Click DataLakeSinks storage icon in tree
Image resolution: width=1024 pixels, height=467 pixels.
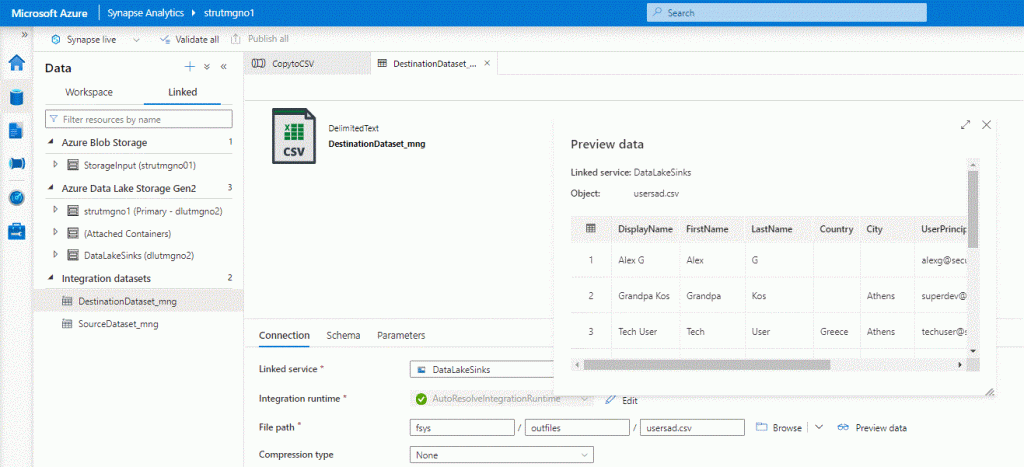click(x=73, y=255)
